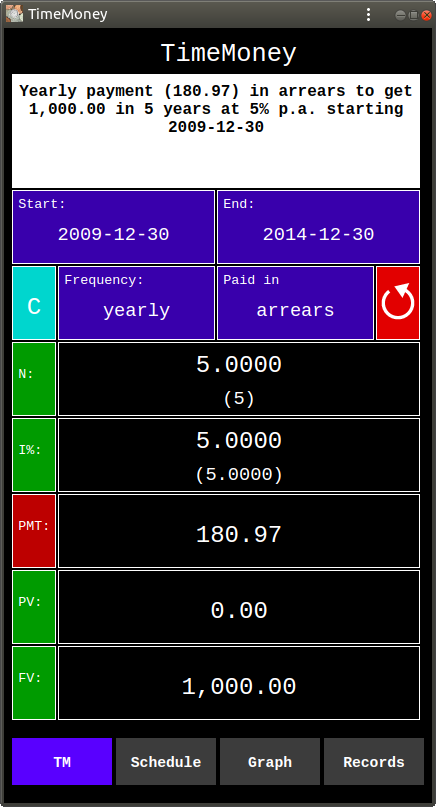The image size is (436, 807).
Task: Select the green FV: solve button
Action: tap(34, 683)
